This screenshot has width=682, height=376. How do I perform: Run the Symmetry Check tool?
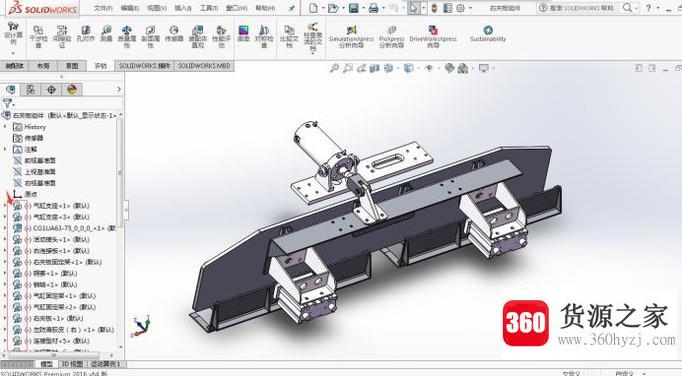pyautogui.click(x=264, y=36)
